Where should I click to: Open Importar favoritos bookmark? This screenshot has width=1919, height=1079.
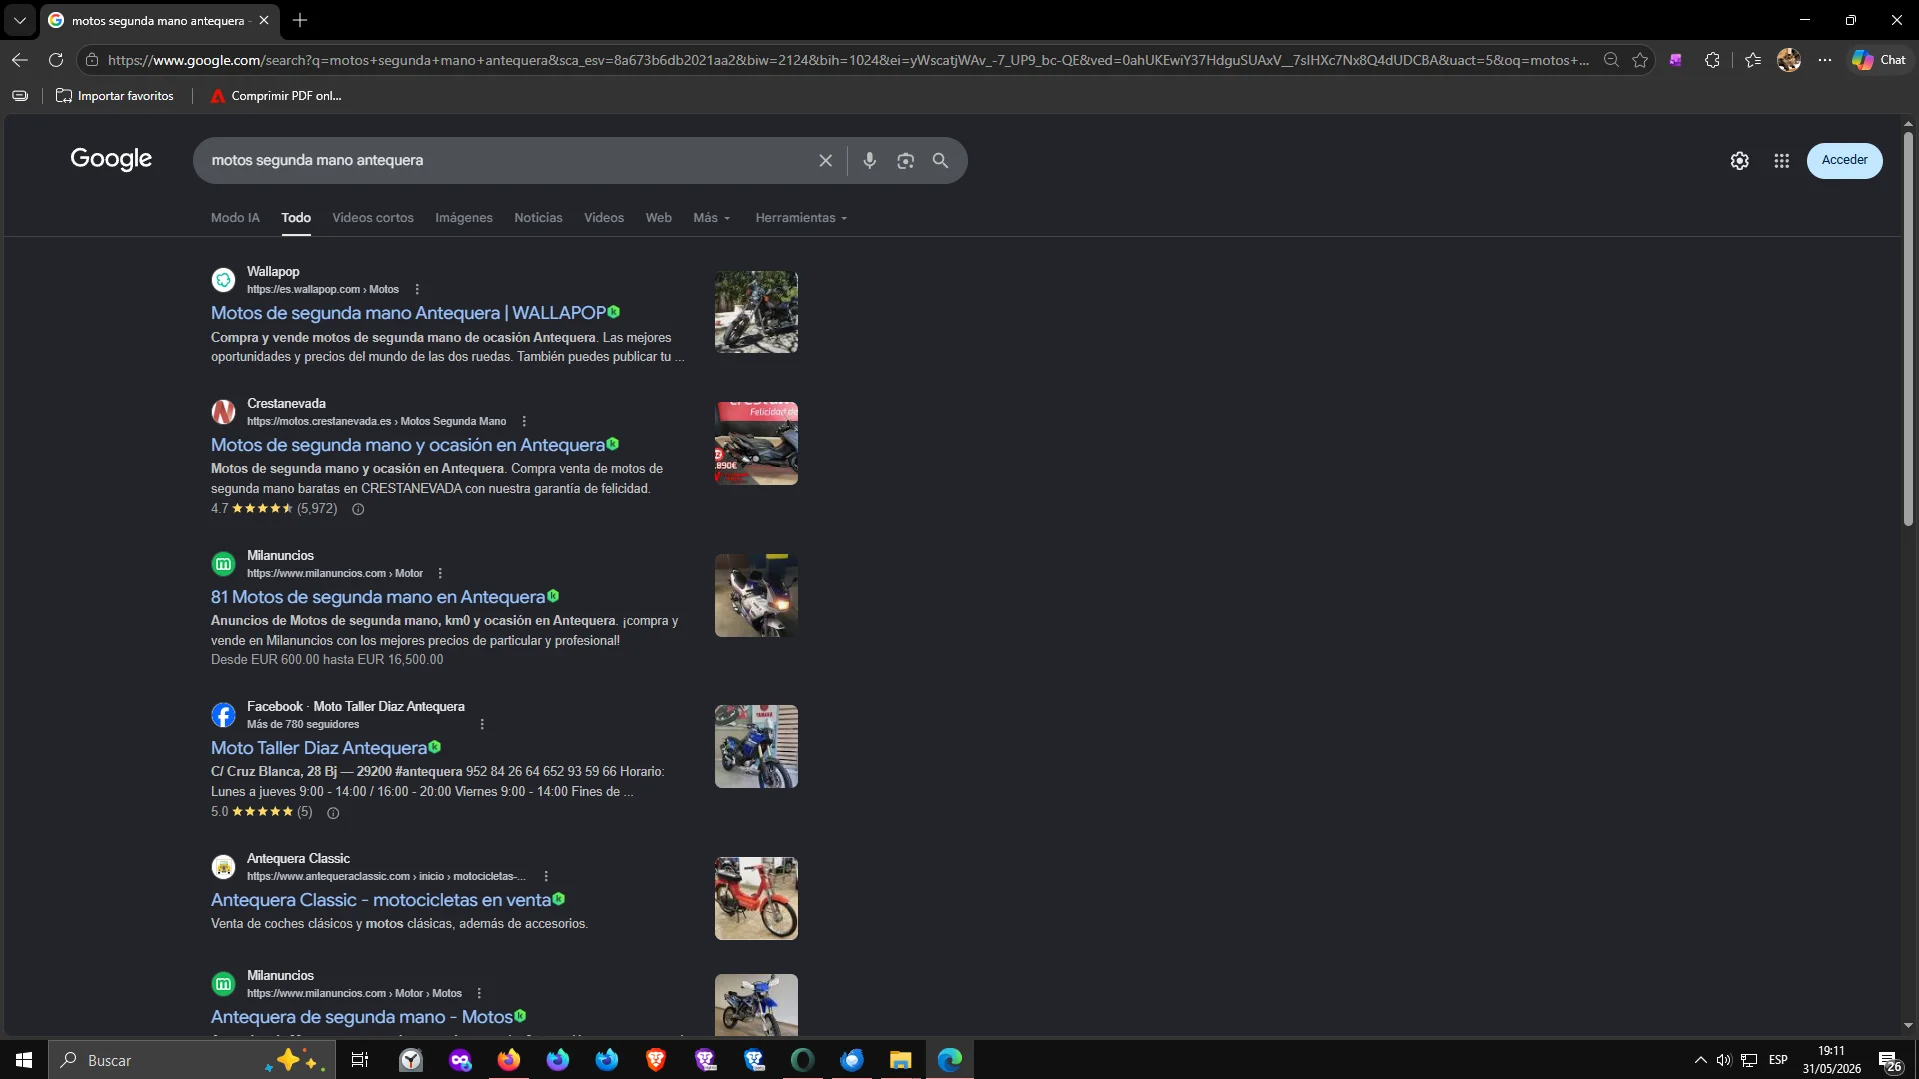pyautogui.click(x=115, y=96)
